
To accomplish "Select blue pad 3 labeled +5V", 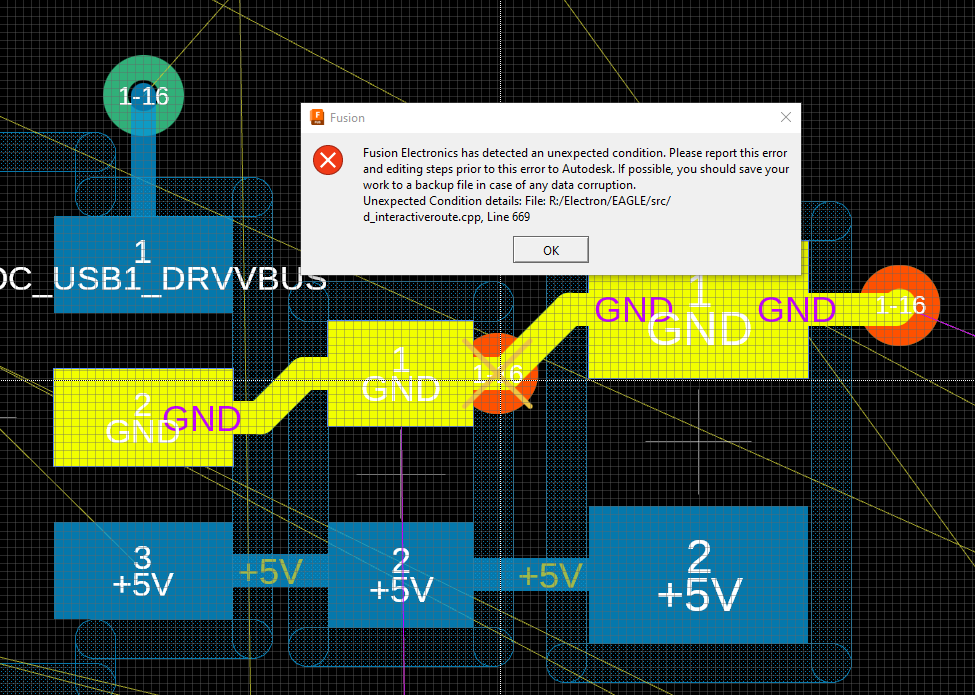I will point(140,568).
